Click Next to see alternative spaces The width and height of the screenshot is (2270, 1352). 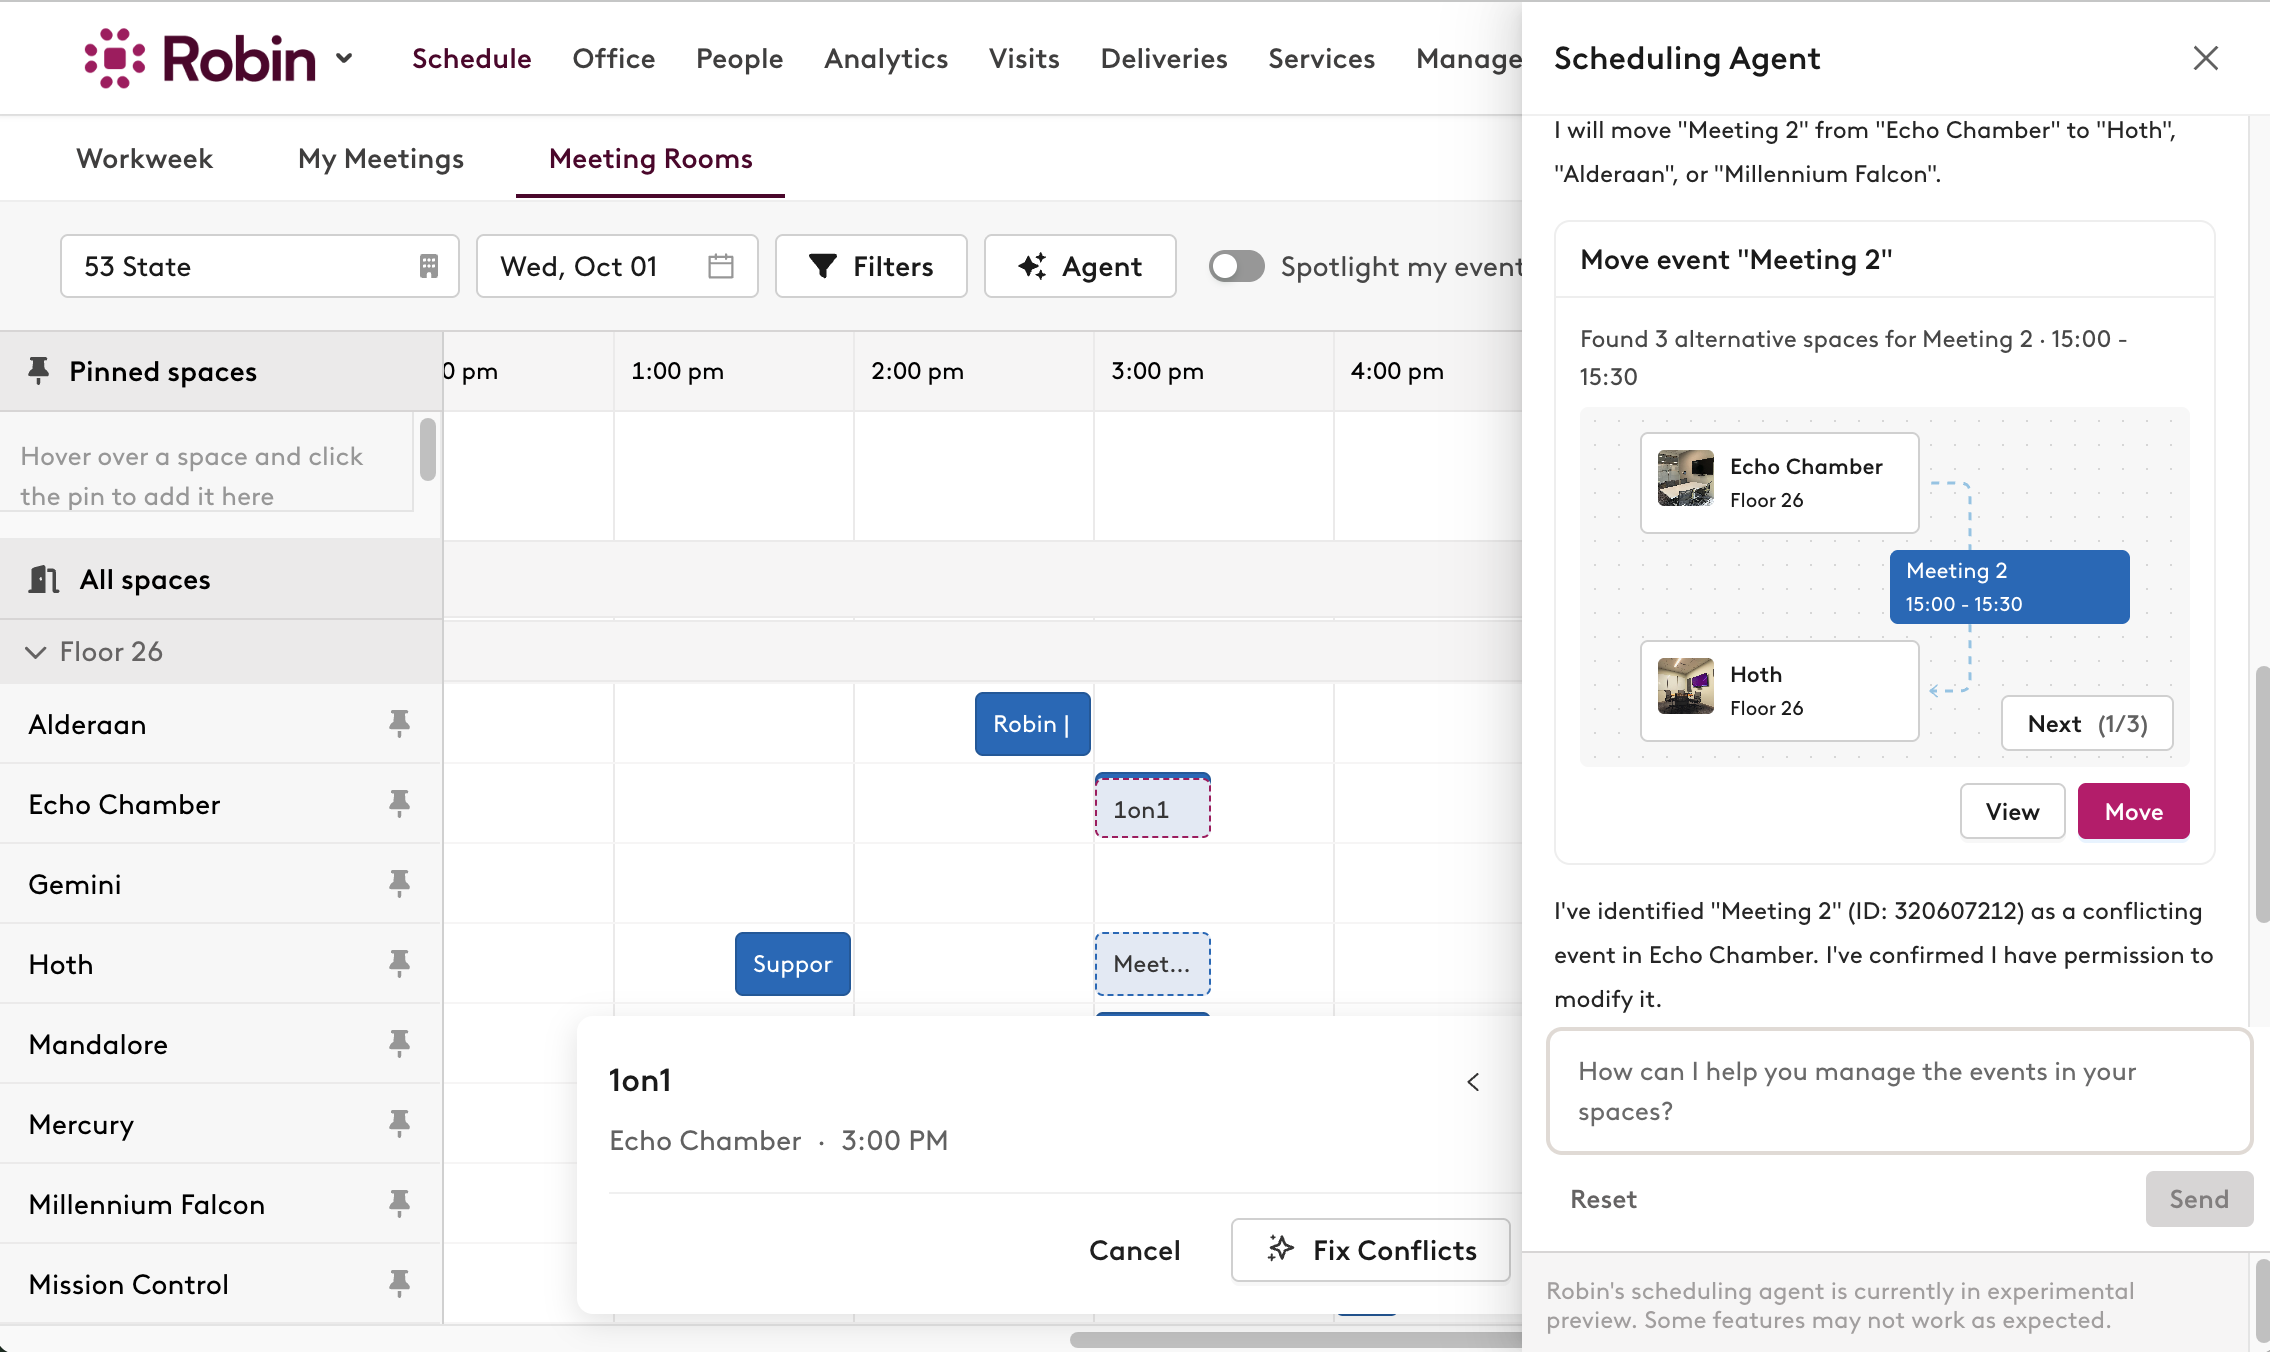[2086, 723]
